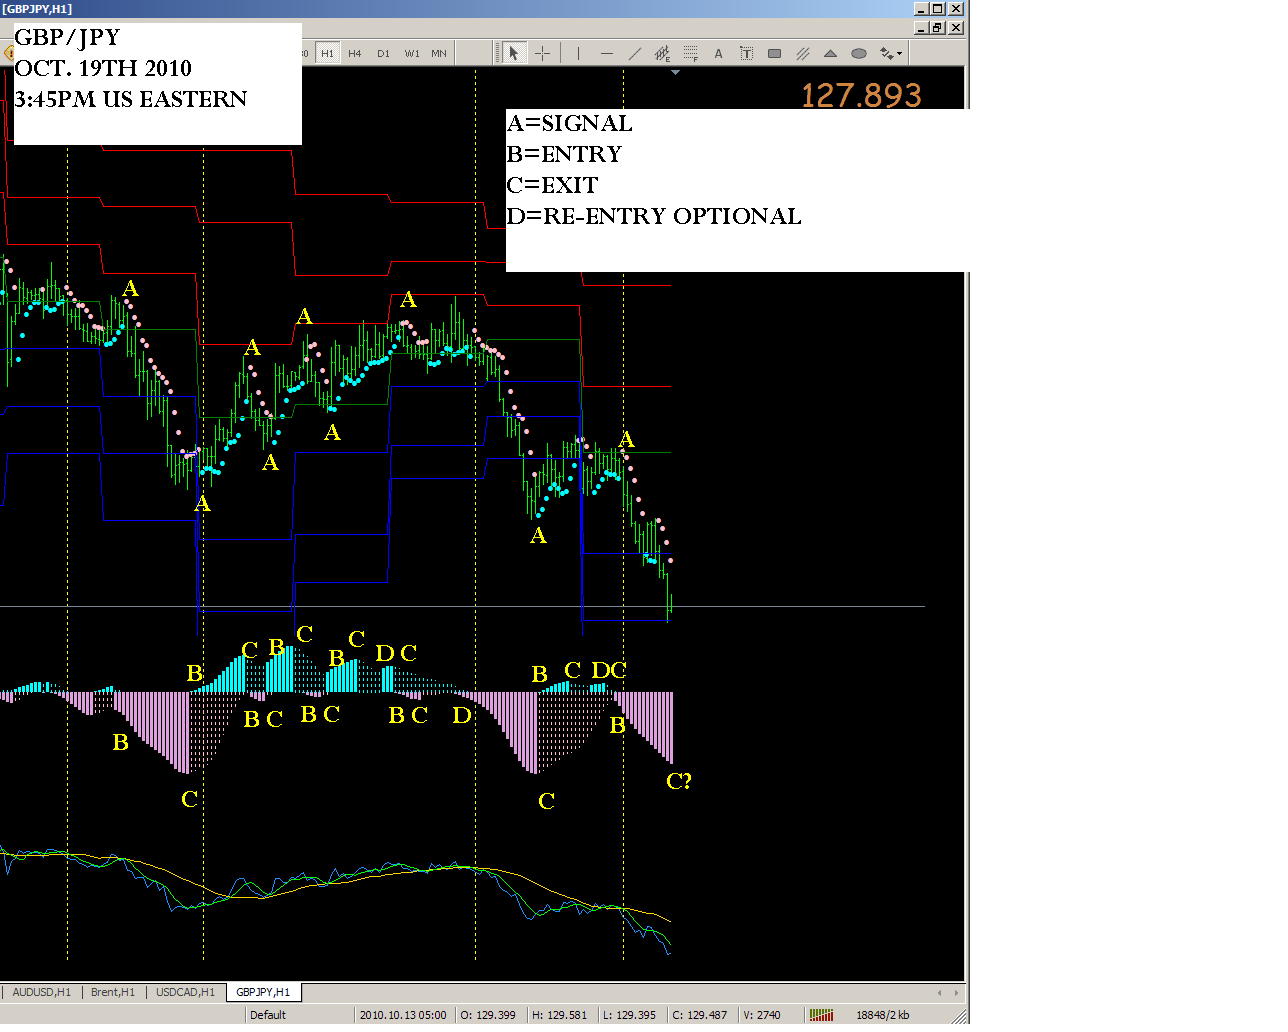Choose the Horizontal Line drawing tool
1288x1032 pixels.
pos(607,53)
